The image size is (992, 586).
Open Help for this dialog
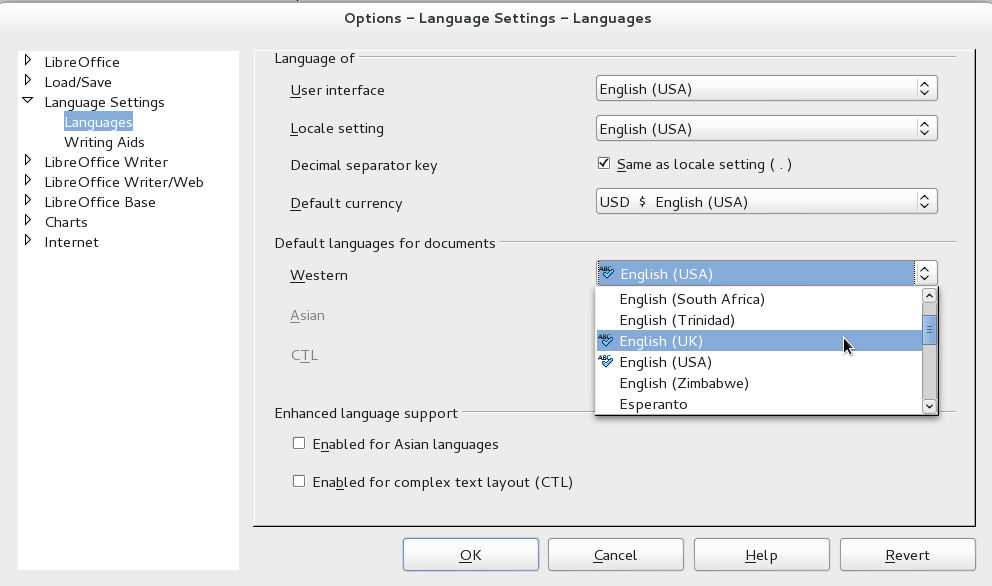(x=762, y=554)
